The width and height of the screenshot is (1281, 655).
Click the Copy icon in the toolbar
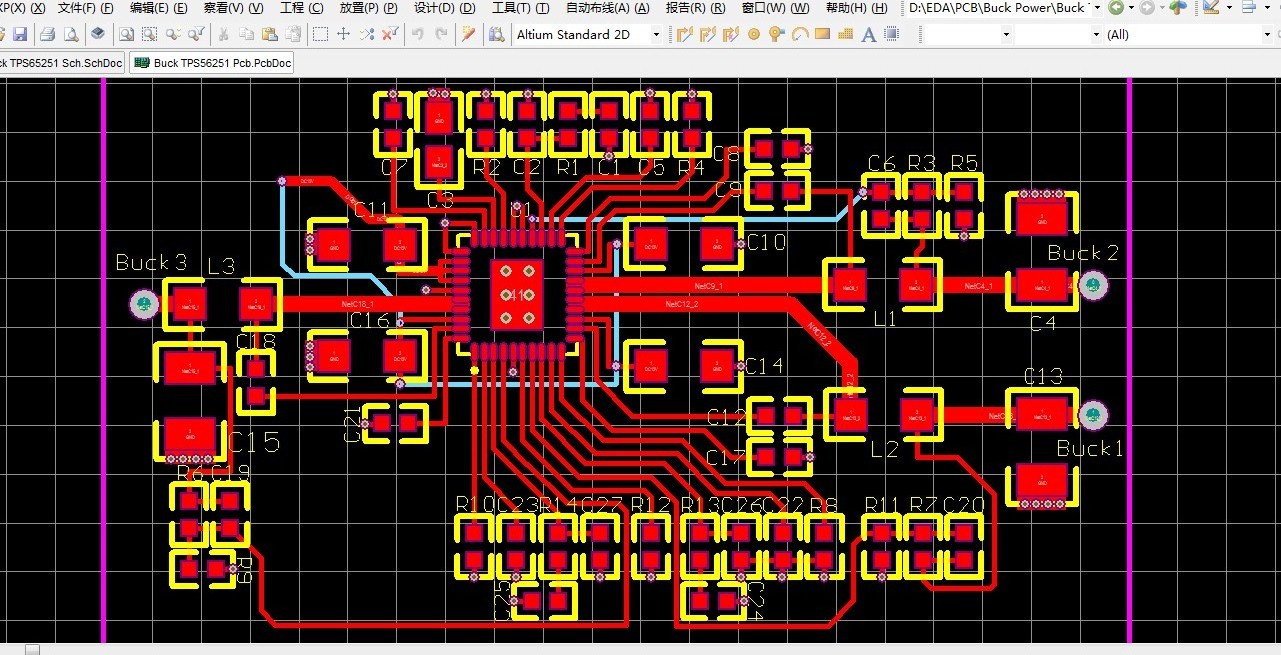click(246, 34)
